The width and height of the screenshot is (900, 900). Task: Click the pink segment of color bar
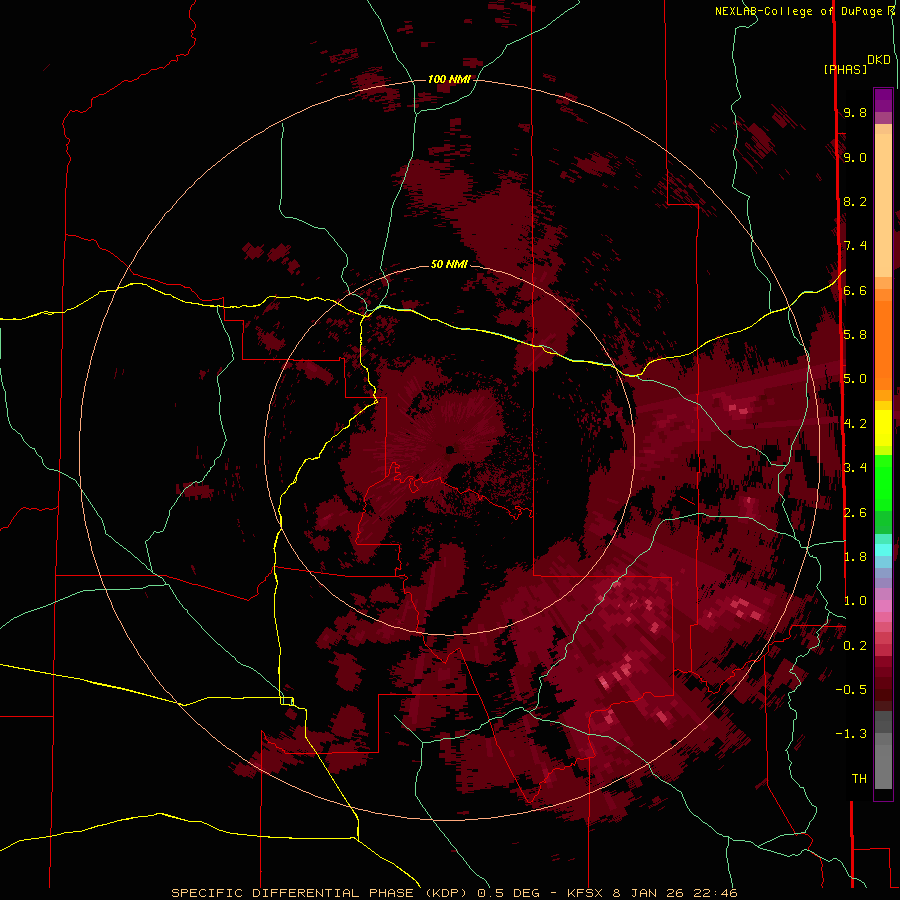tap(883, 606)
